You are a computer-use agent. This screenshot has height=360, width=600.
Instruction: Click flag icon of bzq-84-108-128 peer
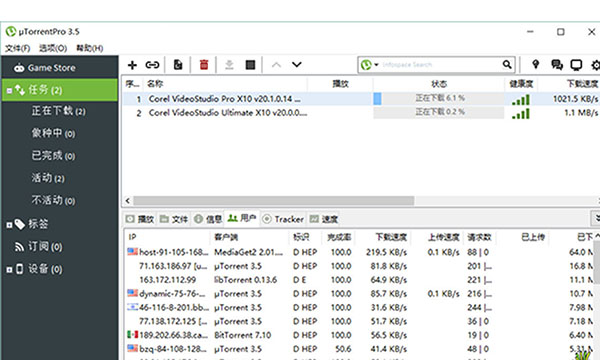pos(132,348)
